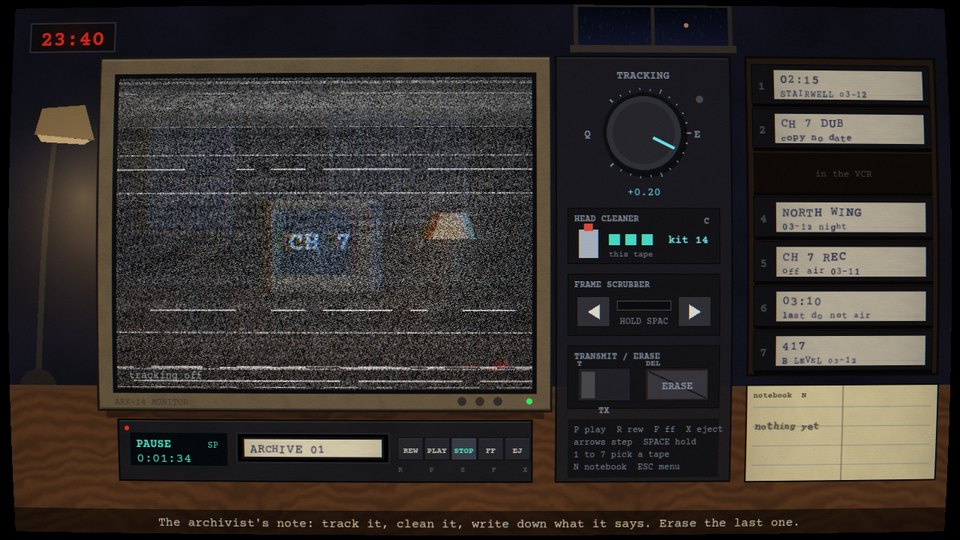Image resolution: width=960 pixels, height=540 pixels.
Task: Select tape 6 labeled 03:10 last
Action: (x=851, y=306)
